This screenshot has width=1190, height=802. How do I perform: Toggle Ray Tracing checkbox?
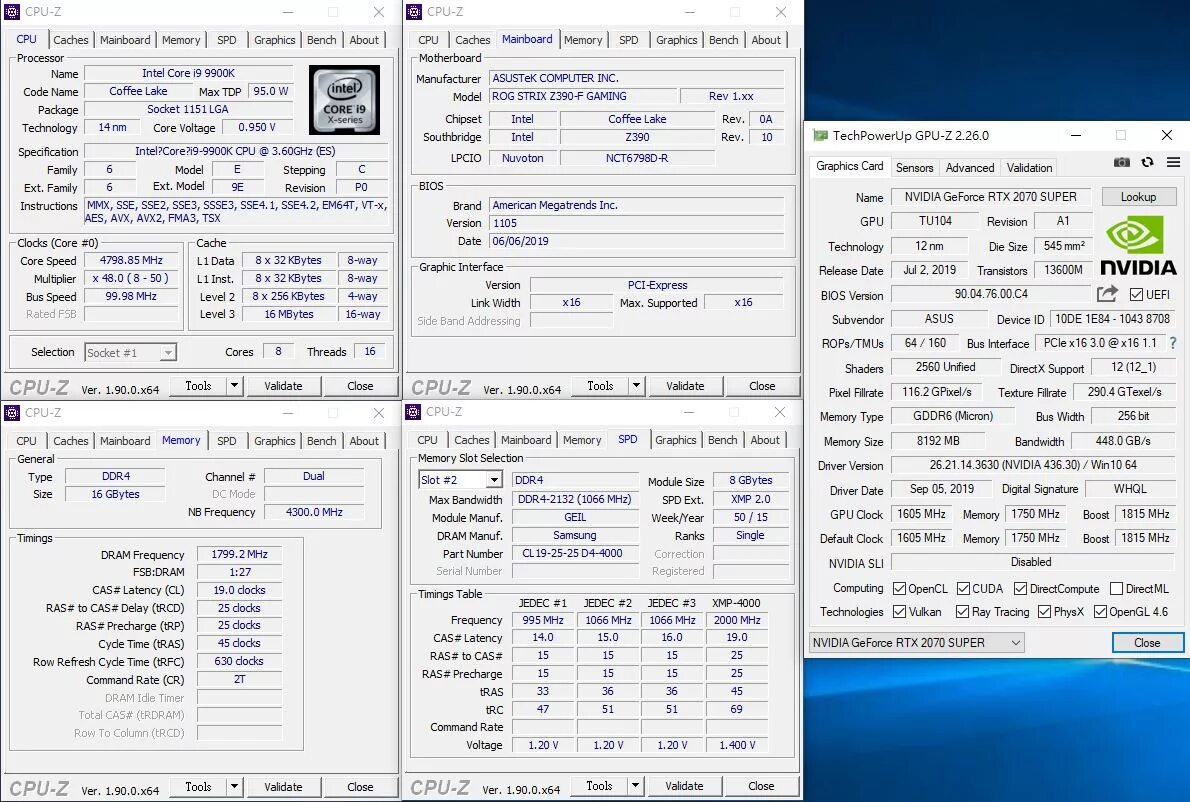point(962,612)
